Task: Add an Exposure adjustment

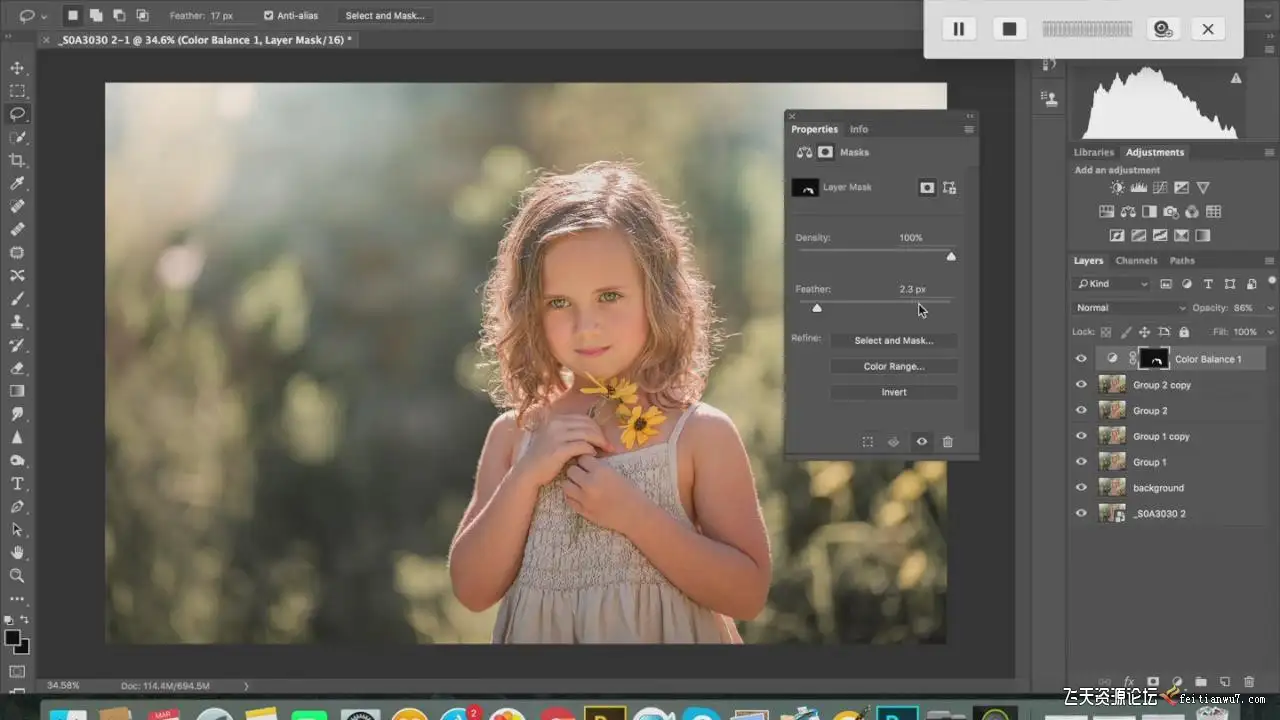Action: (x=1181, y=188)
